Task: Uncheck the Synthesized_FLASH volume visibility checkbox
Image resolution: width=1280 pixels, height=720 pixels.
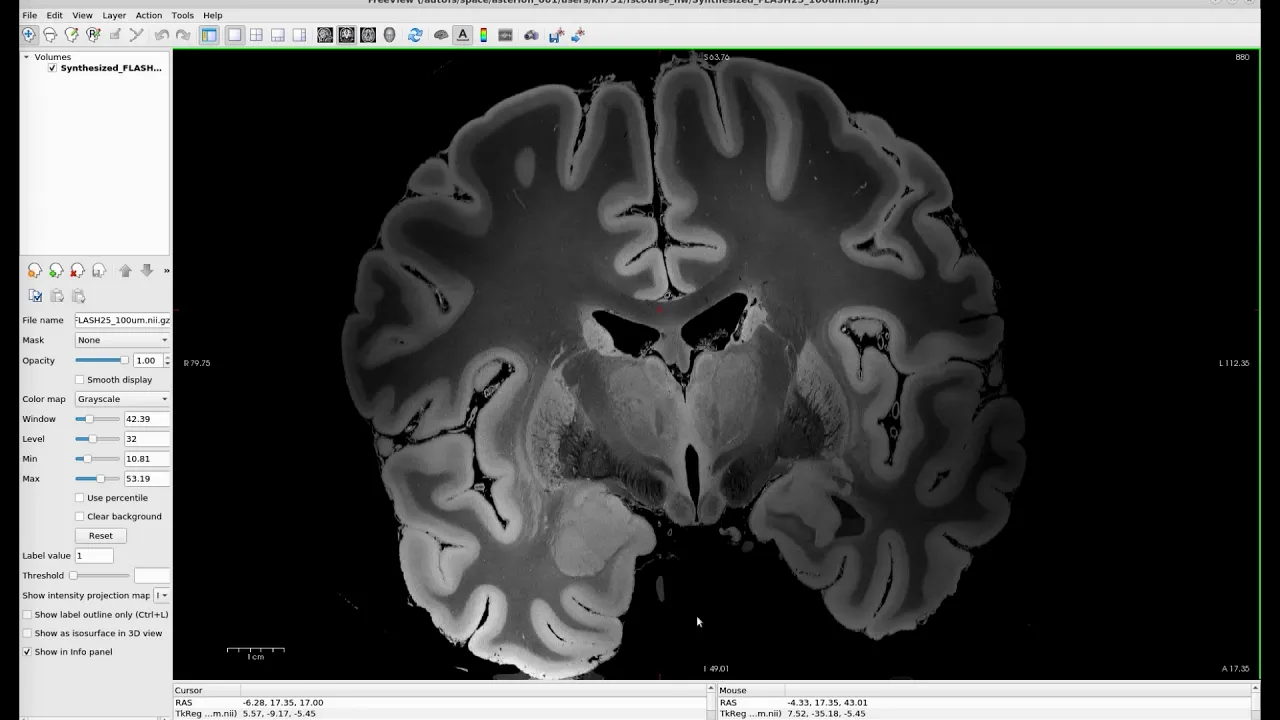Action: (x=52, y=68)
